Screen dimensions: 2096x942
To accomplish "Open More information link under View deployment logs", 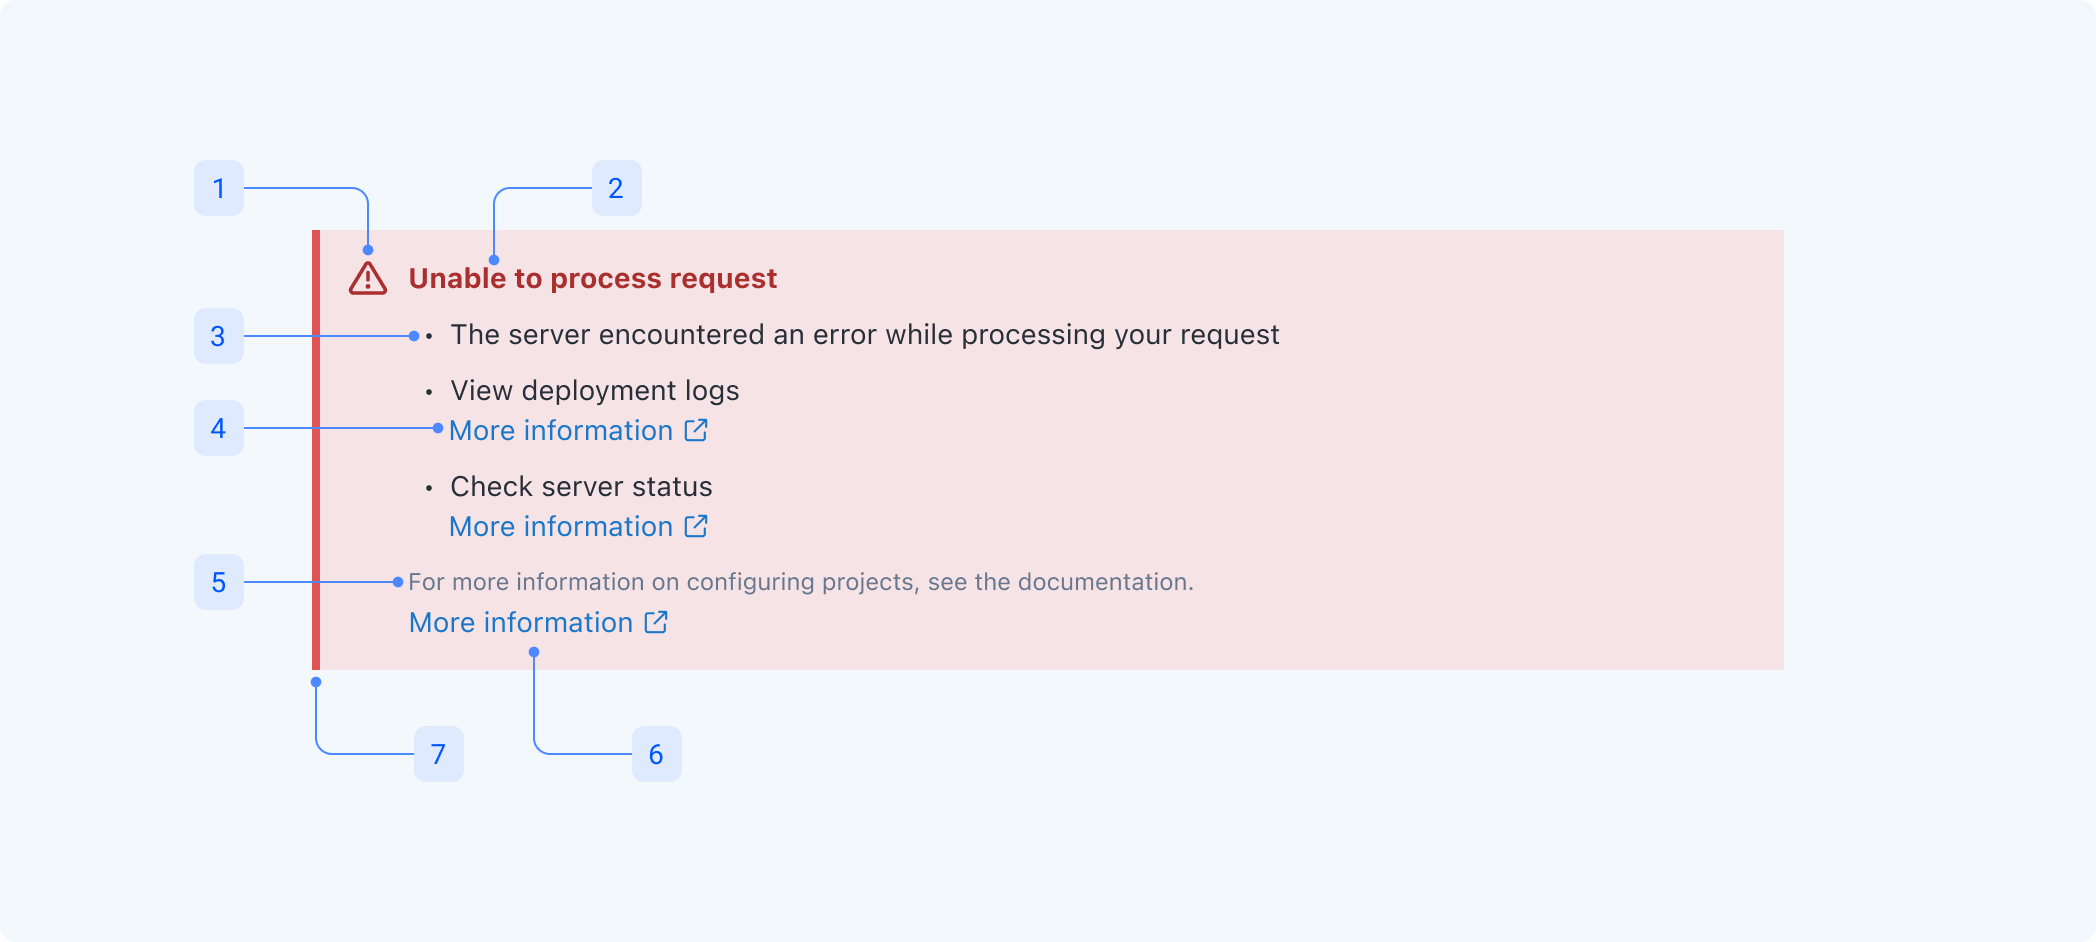I will coord(561,431).
